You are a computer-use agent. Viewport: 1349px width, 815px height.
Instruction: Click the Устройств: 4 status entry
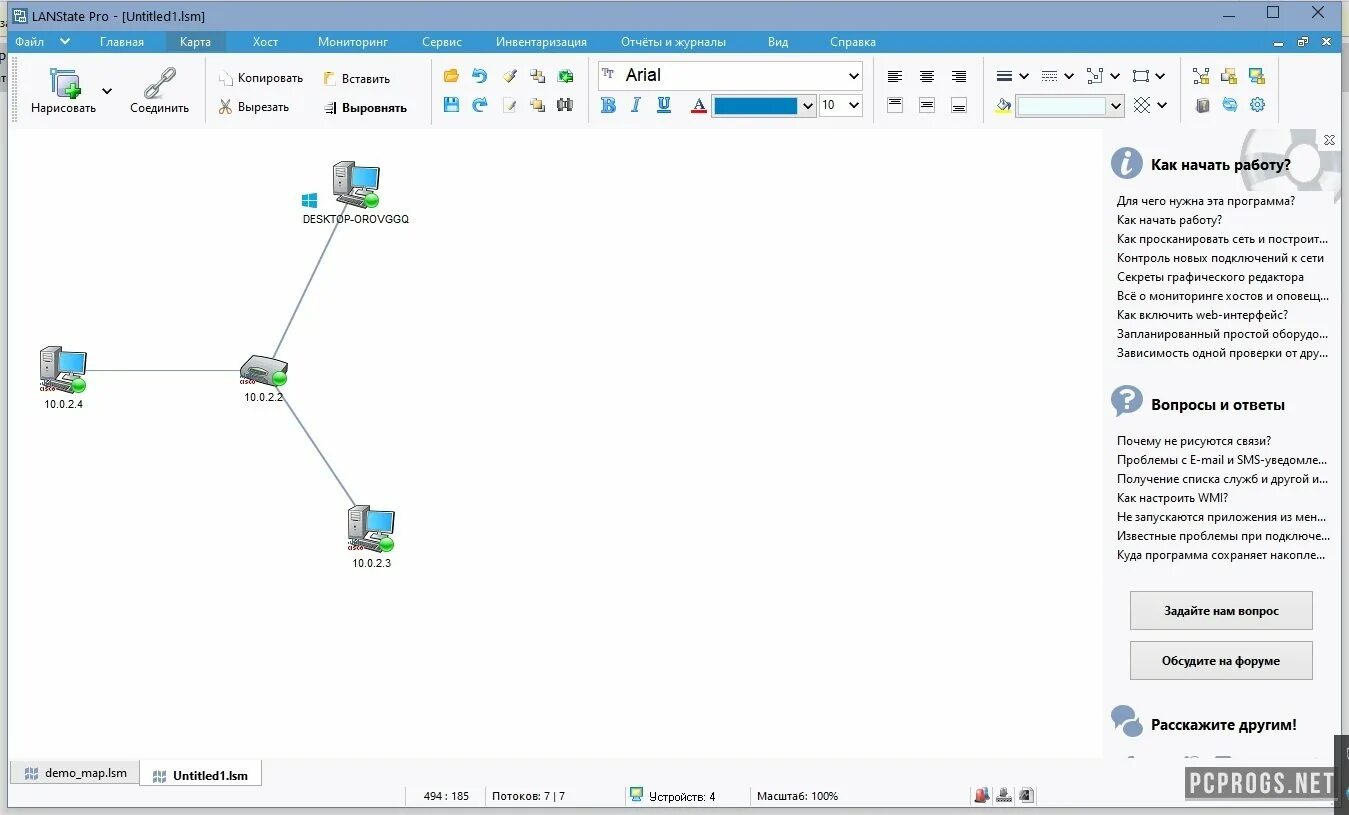pyautogui.click(x=672, y=796)
